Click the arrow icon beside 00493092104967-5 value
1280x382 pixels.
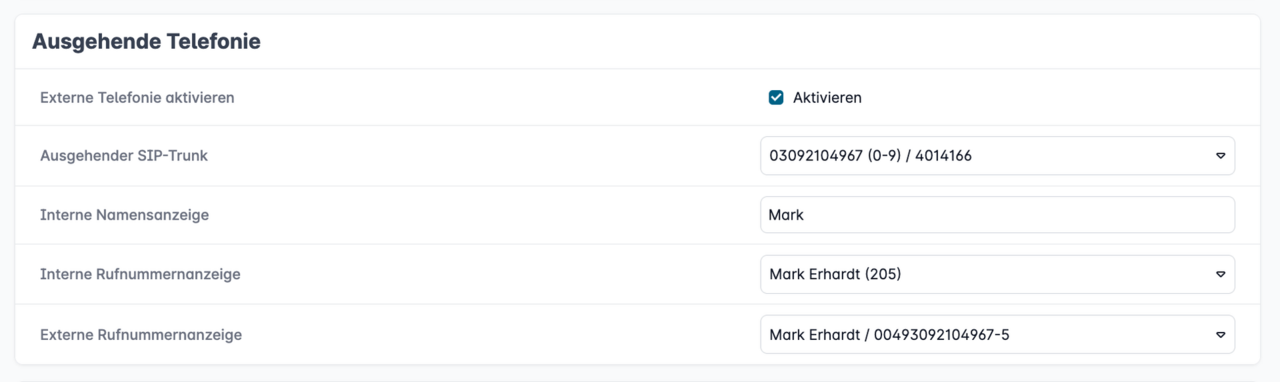click(1220, 334)
